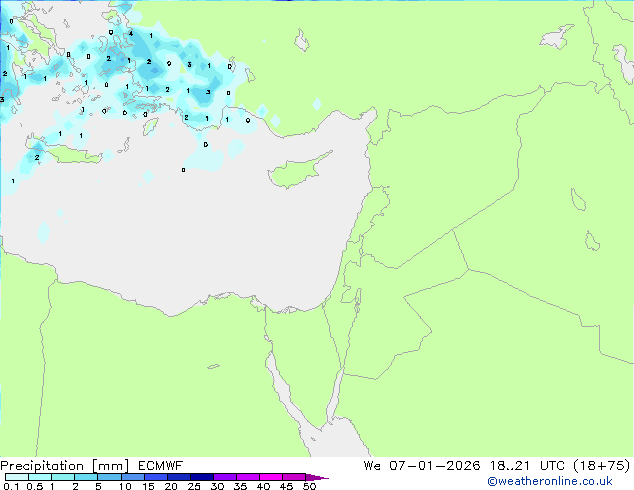Image resolution: width=634 pixels, height=490 pixels.
Task: Select the 25–30 mm dark blue swatch
Action: 202,477
